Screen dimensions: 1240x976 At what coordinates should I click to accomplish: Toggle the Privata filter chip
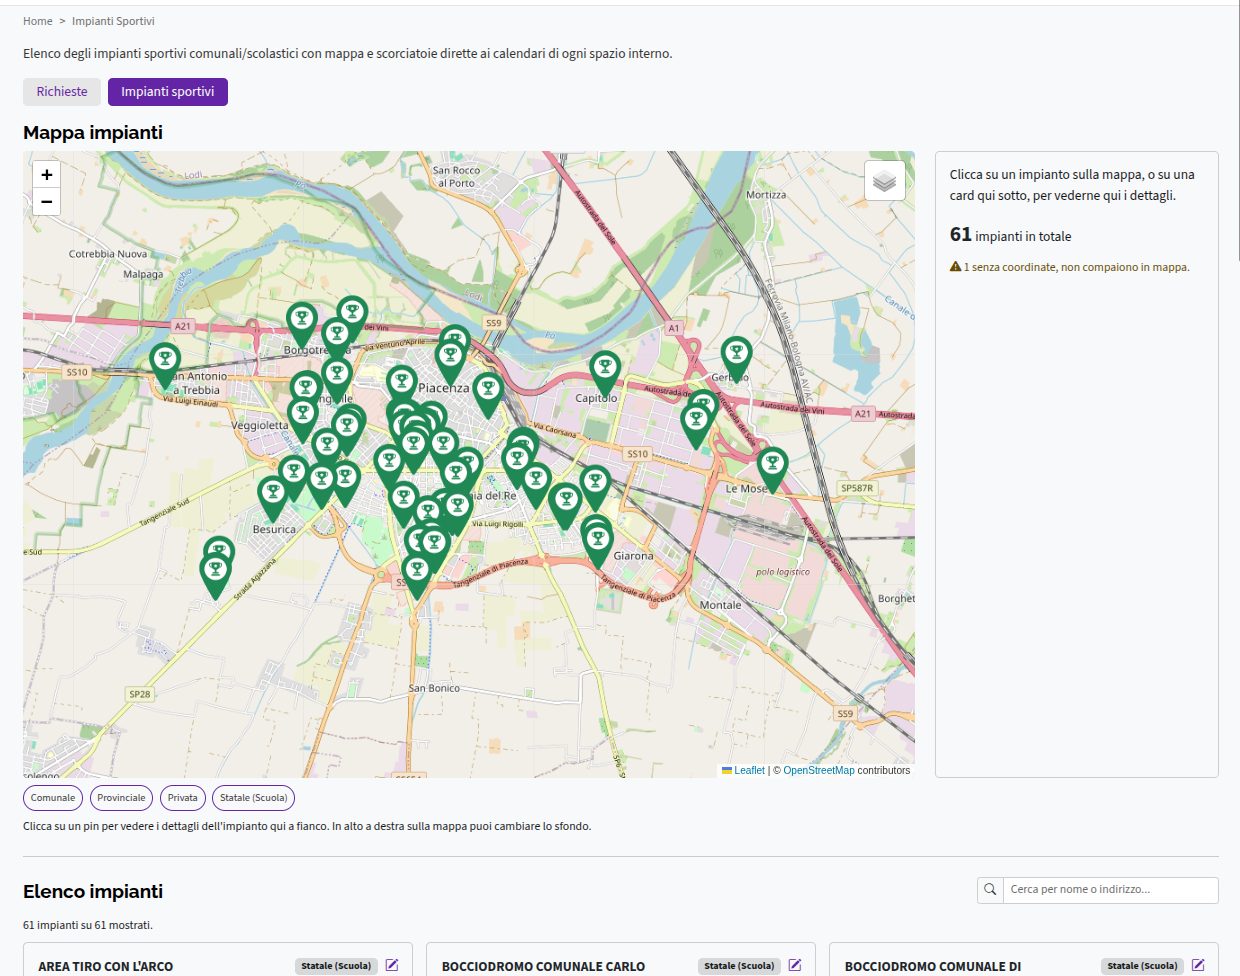tap(183, 798)
